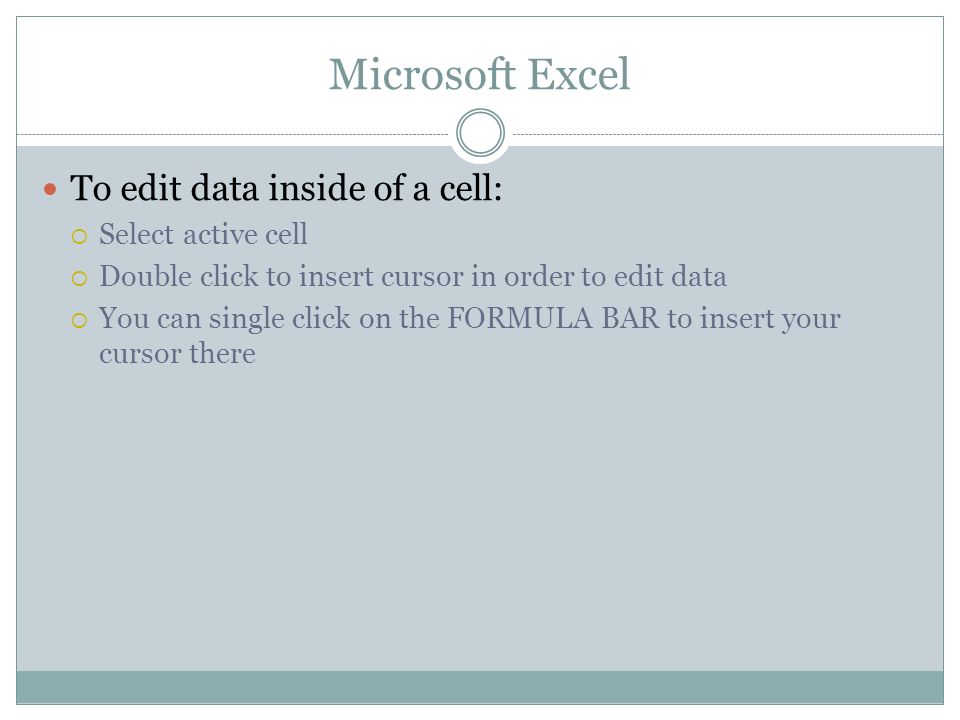The width and height of the screenshot is (960, 720).
Task: Click the word Microsoft in the title
Action: 422,74
